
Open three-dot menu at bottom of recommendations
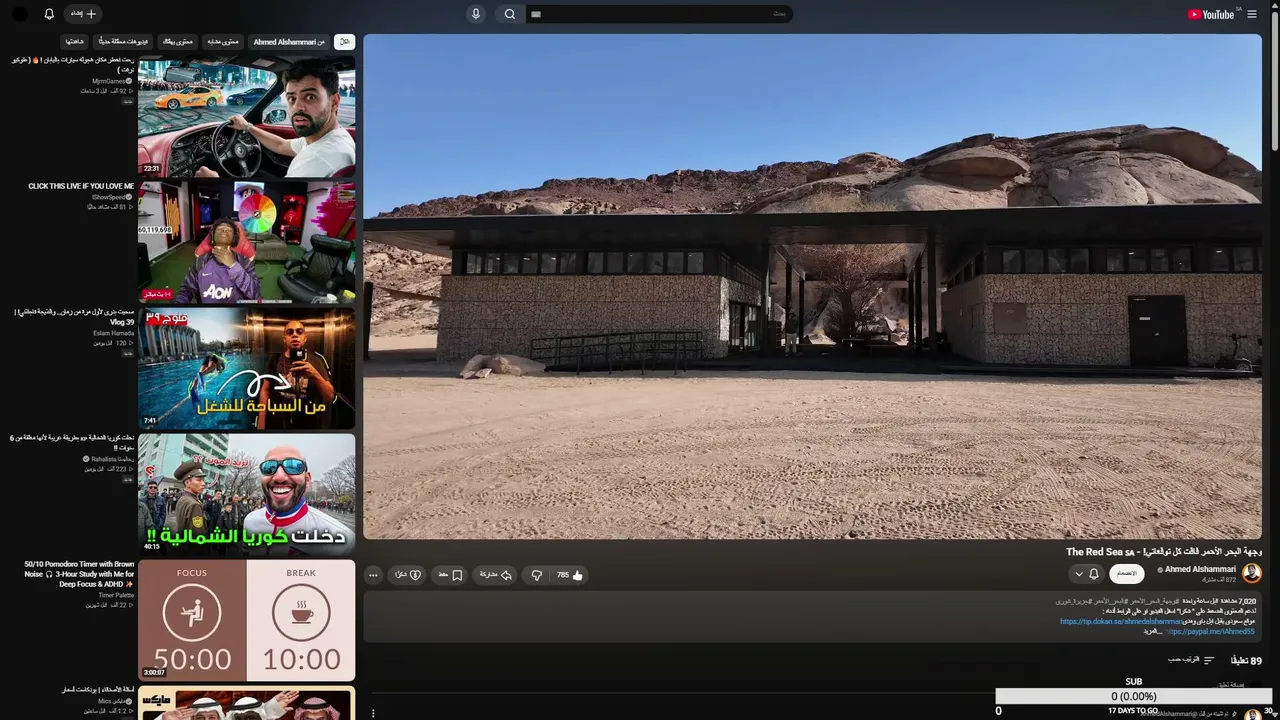[373, 713]
